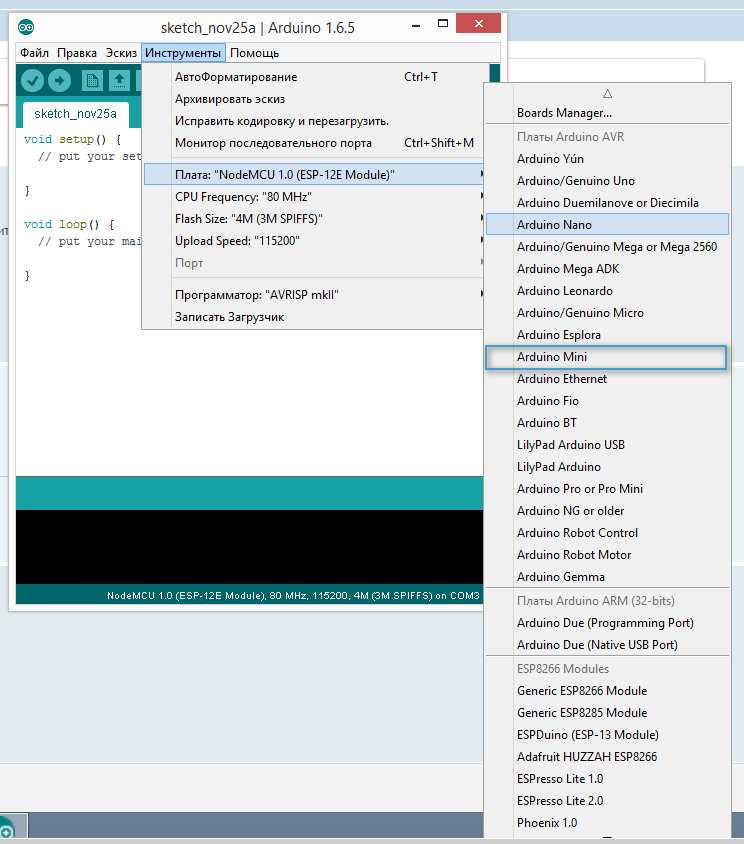Screen dimensions: 744x844
Task: Select Arduino Esplora board
Action: coord(607,335)
